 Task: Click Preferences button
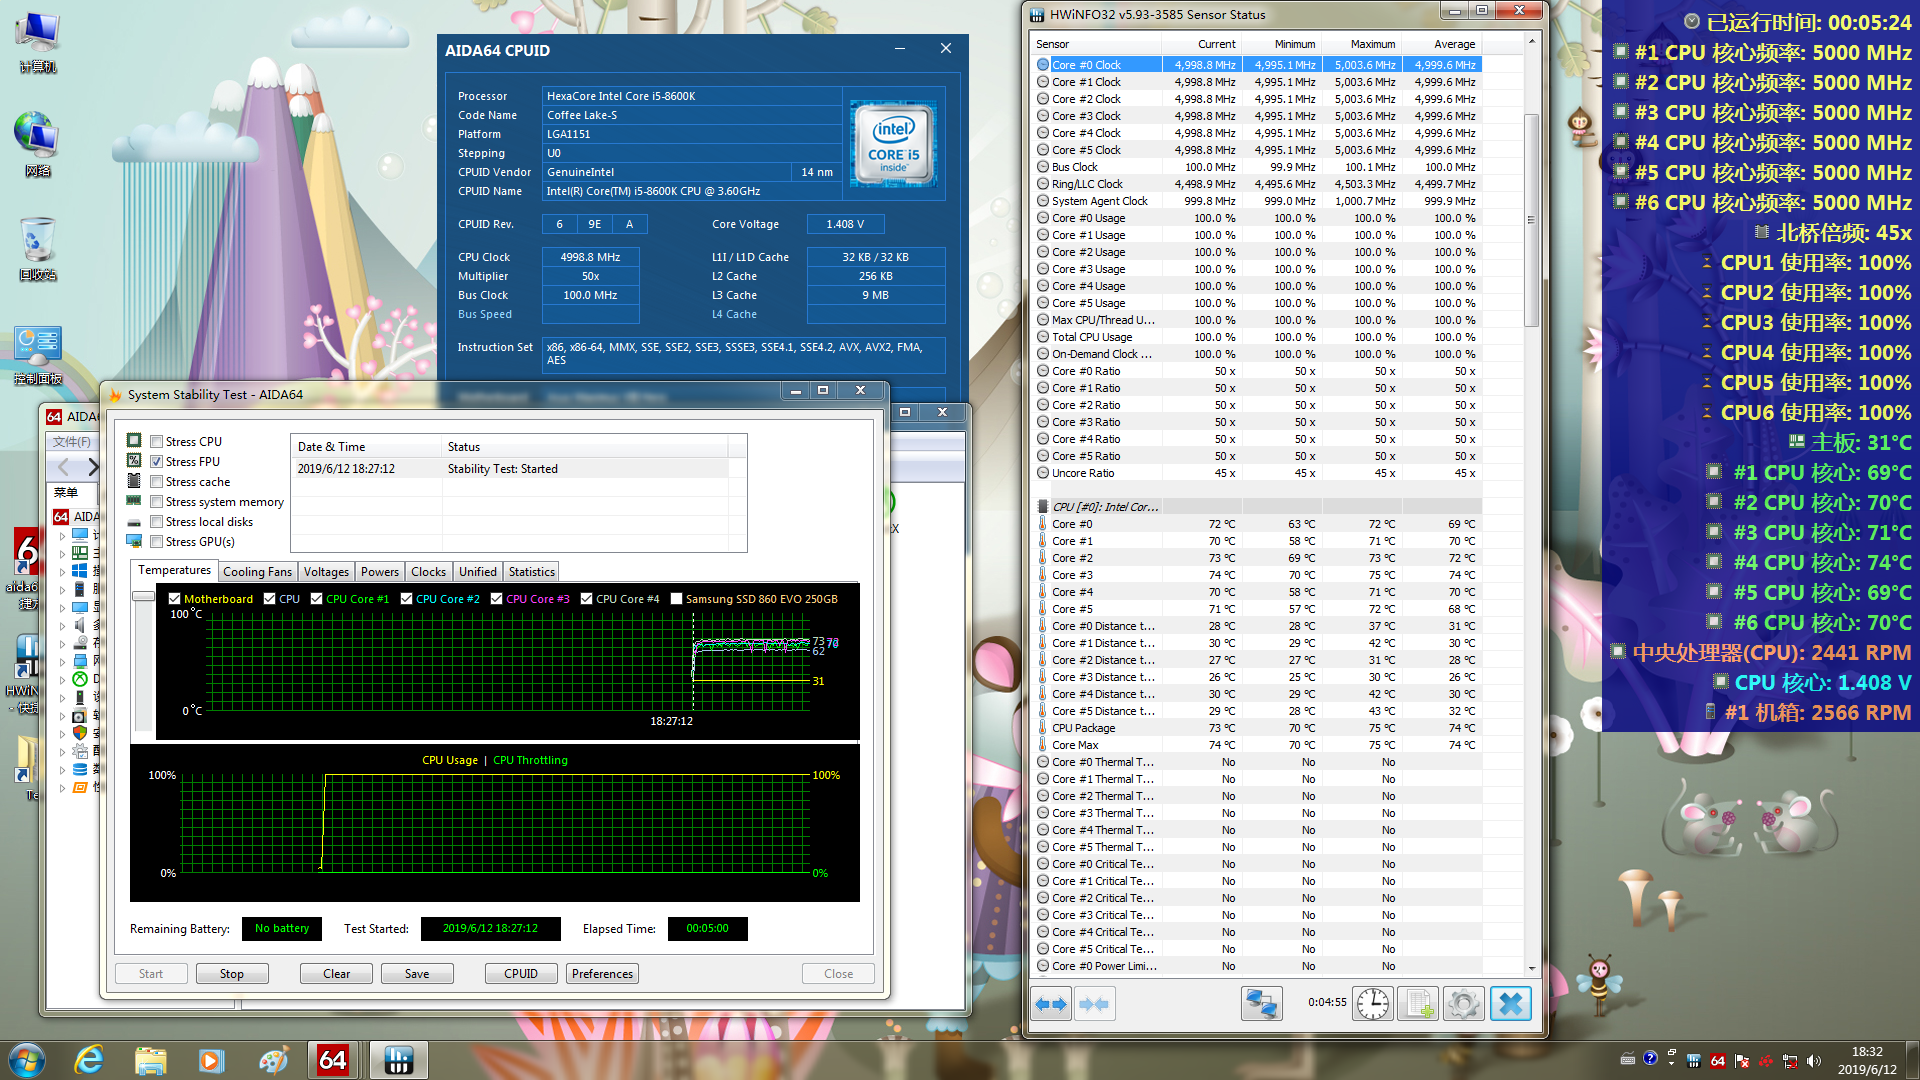(602, 973)
